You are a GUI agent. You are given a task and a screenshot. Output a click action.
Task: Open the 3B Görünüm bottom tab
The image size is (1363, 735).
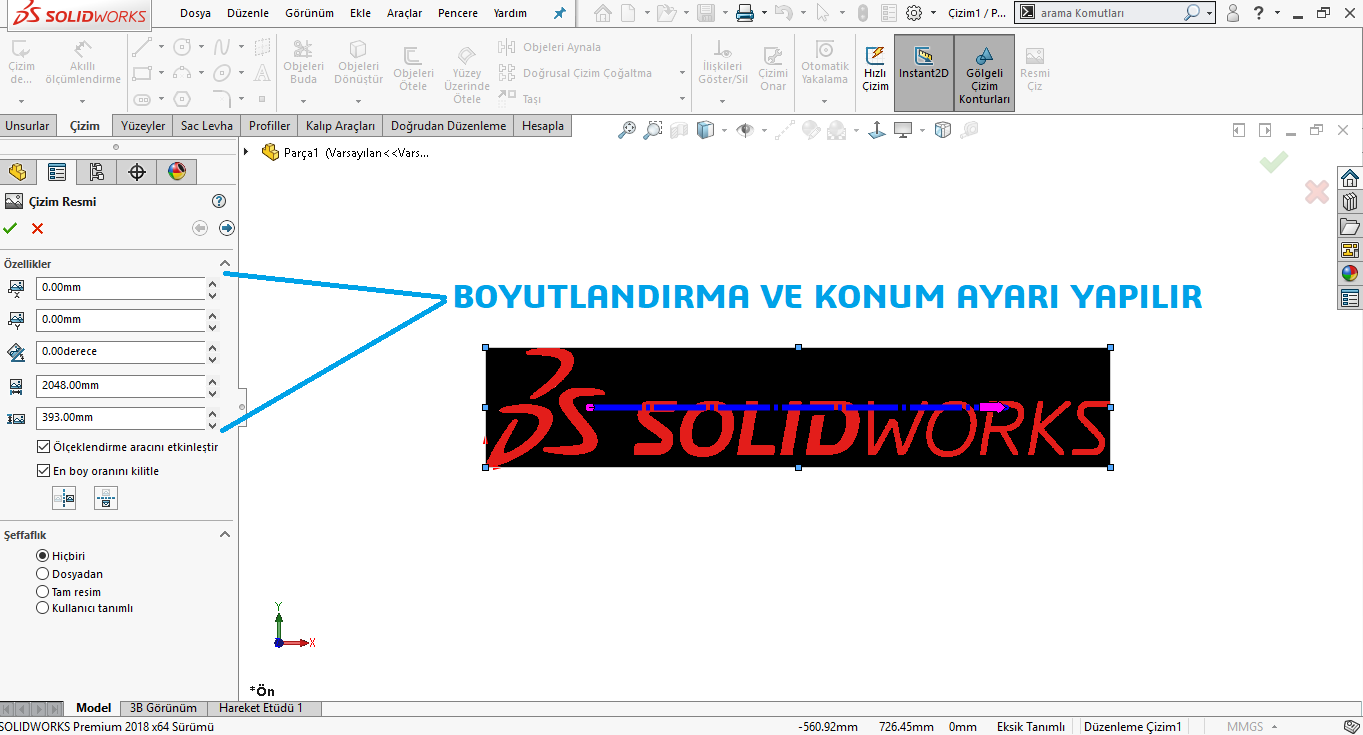tap(163, 708)
